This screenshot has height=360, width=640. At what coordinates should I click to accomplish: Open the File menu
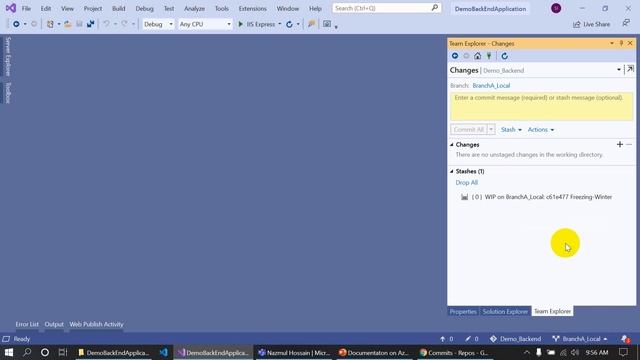(26, 9)
